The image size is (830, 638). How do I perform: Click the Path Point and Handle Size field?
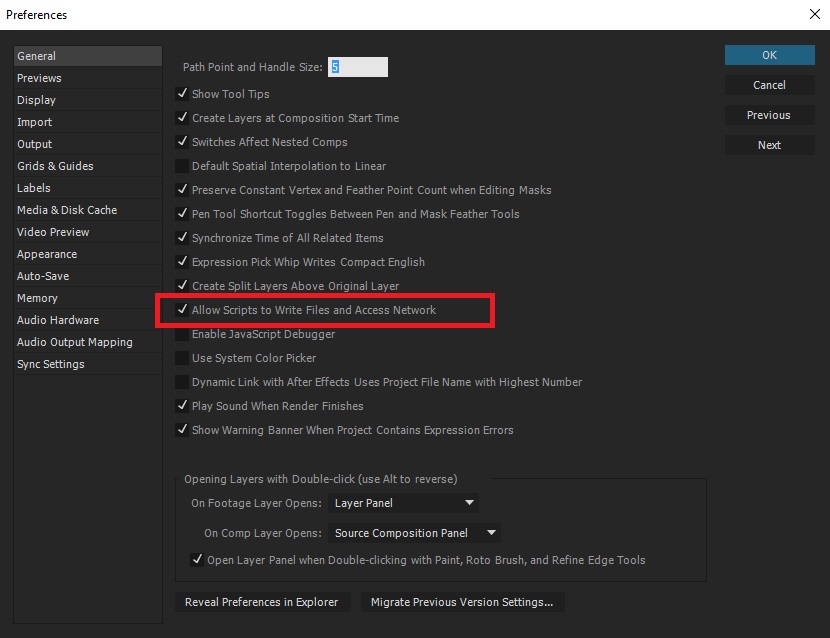point(358,67)
